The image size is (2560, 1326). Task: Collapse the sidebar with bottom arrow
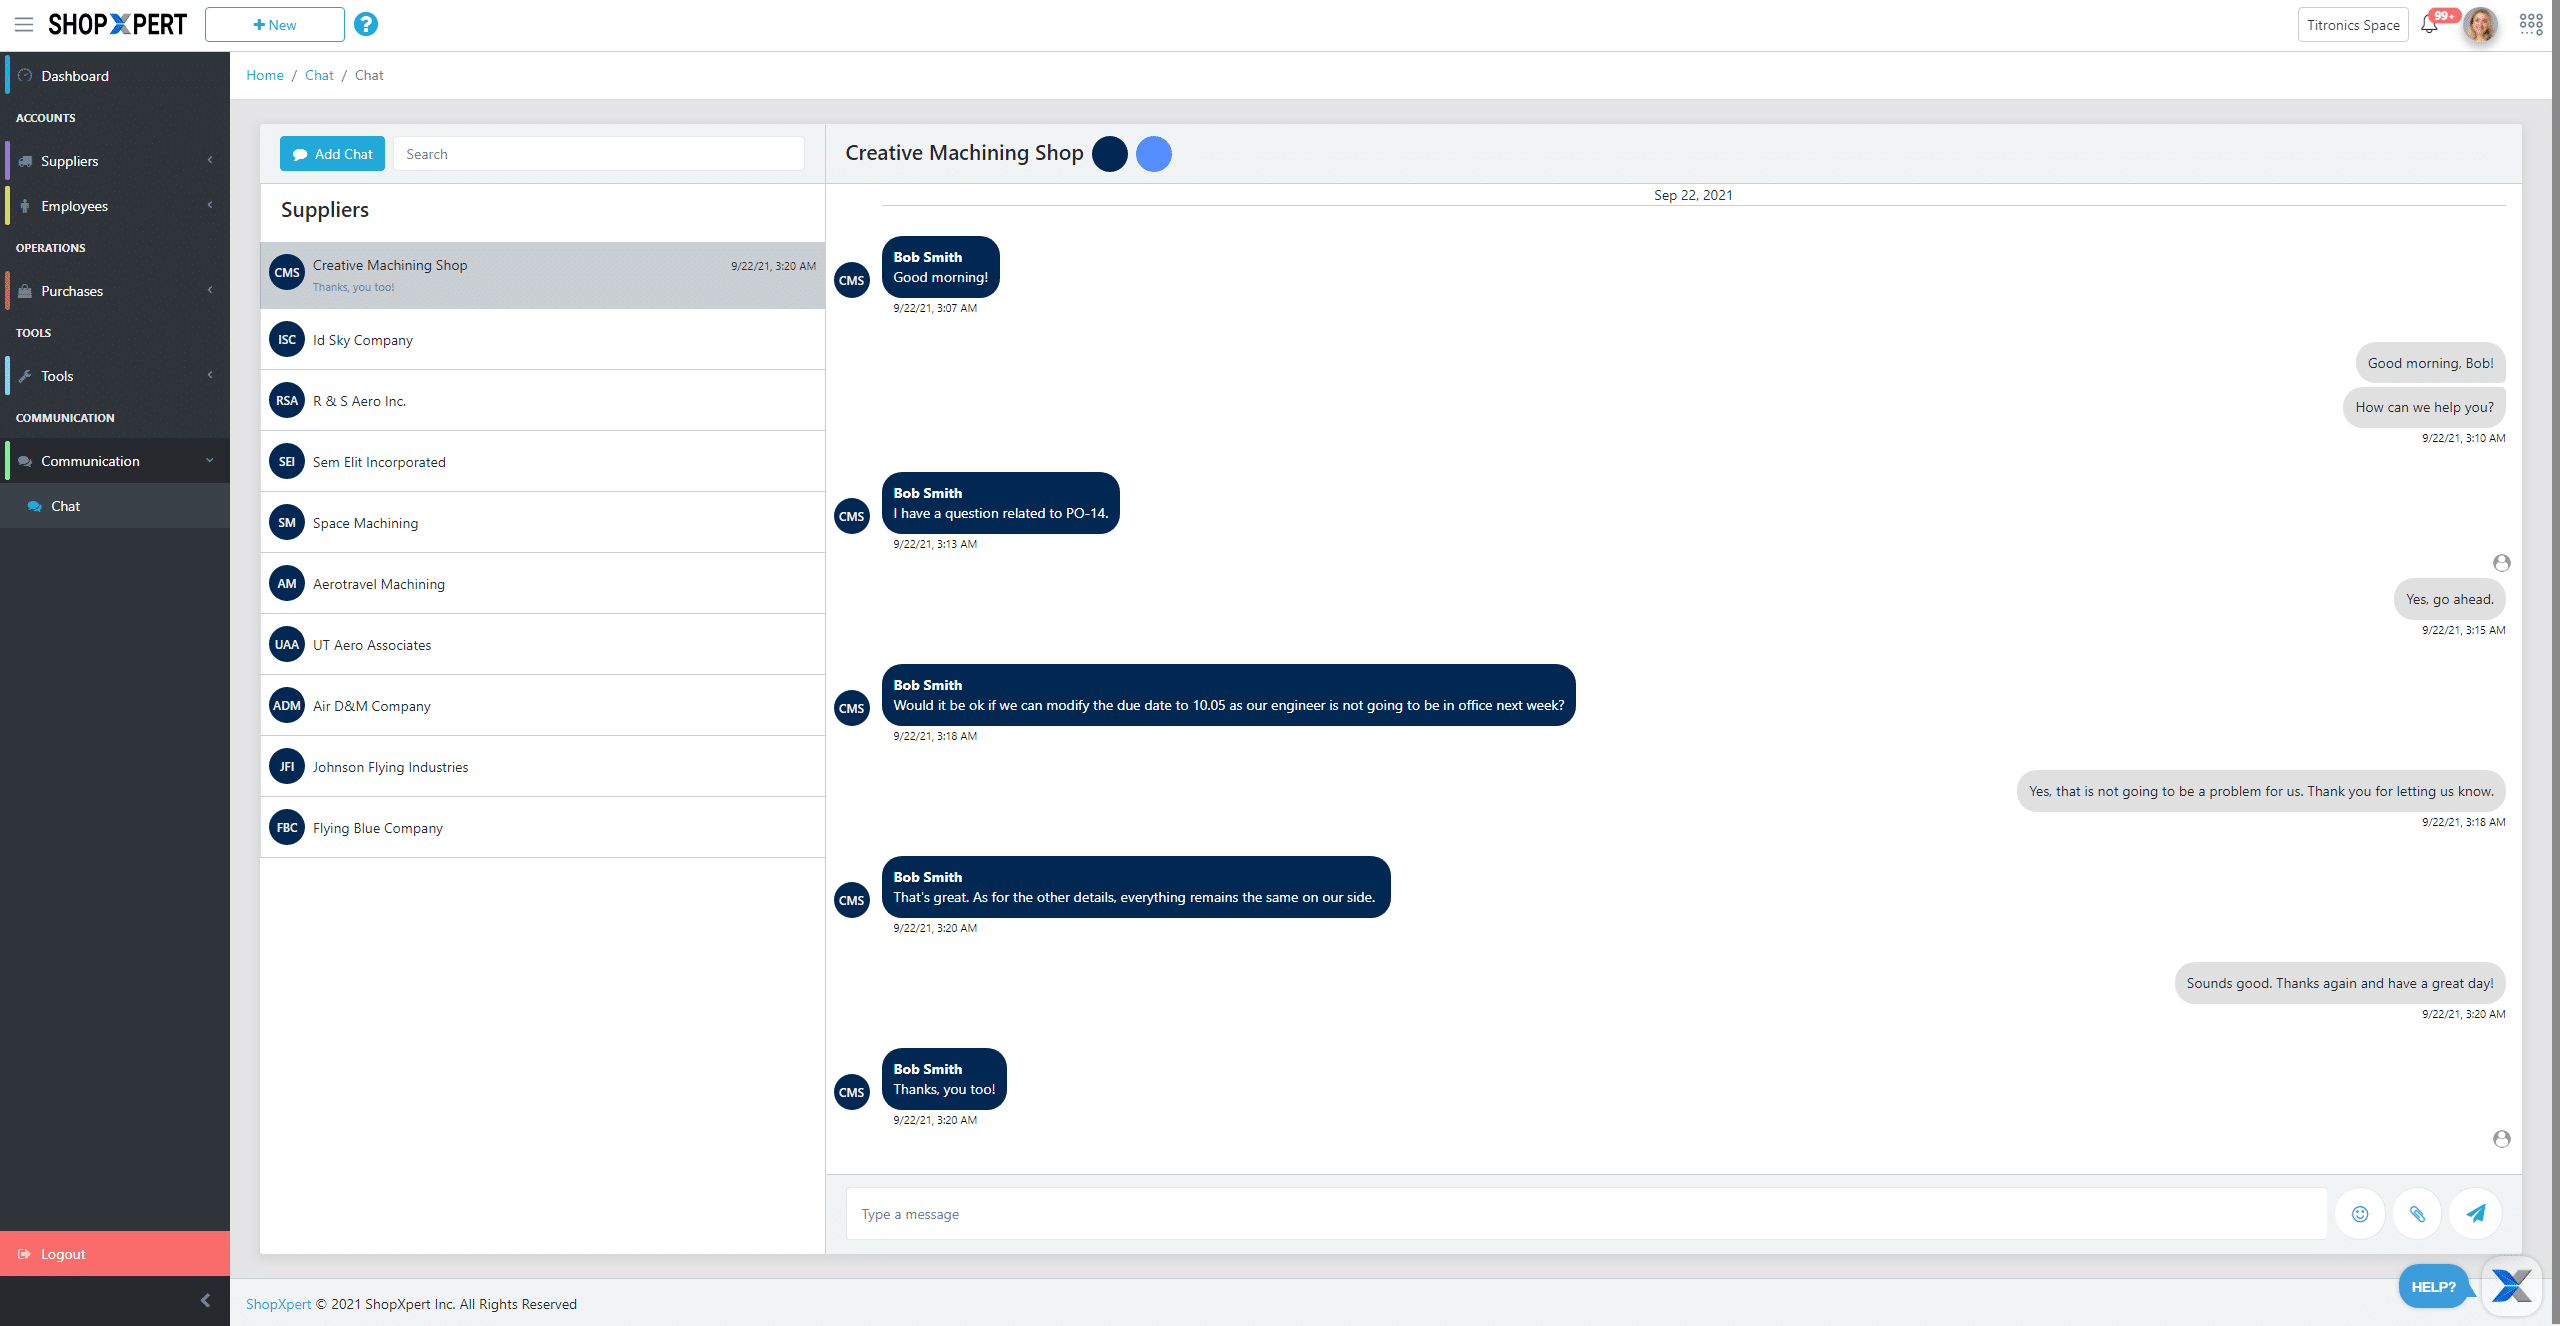tap(205, 1300)
